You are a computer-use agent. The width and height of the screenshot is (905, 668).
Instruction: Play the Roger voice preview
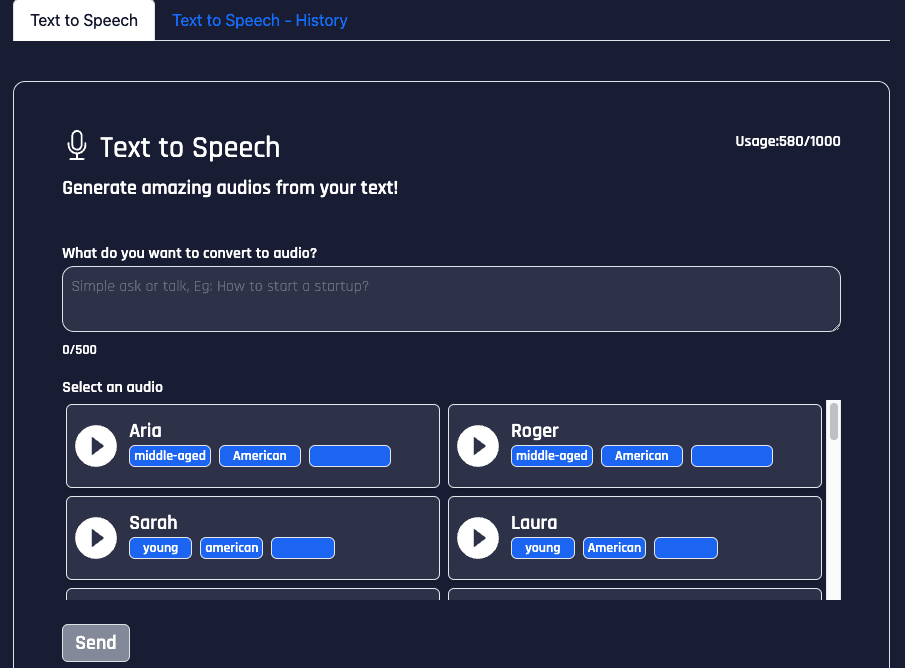tap(478, 446)
